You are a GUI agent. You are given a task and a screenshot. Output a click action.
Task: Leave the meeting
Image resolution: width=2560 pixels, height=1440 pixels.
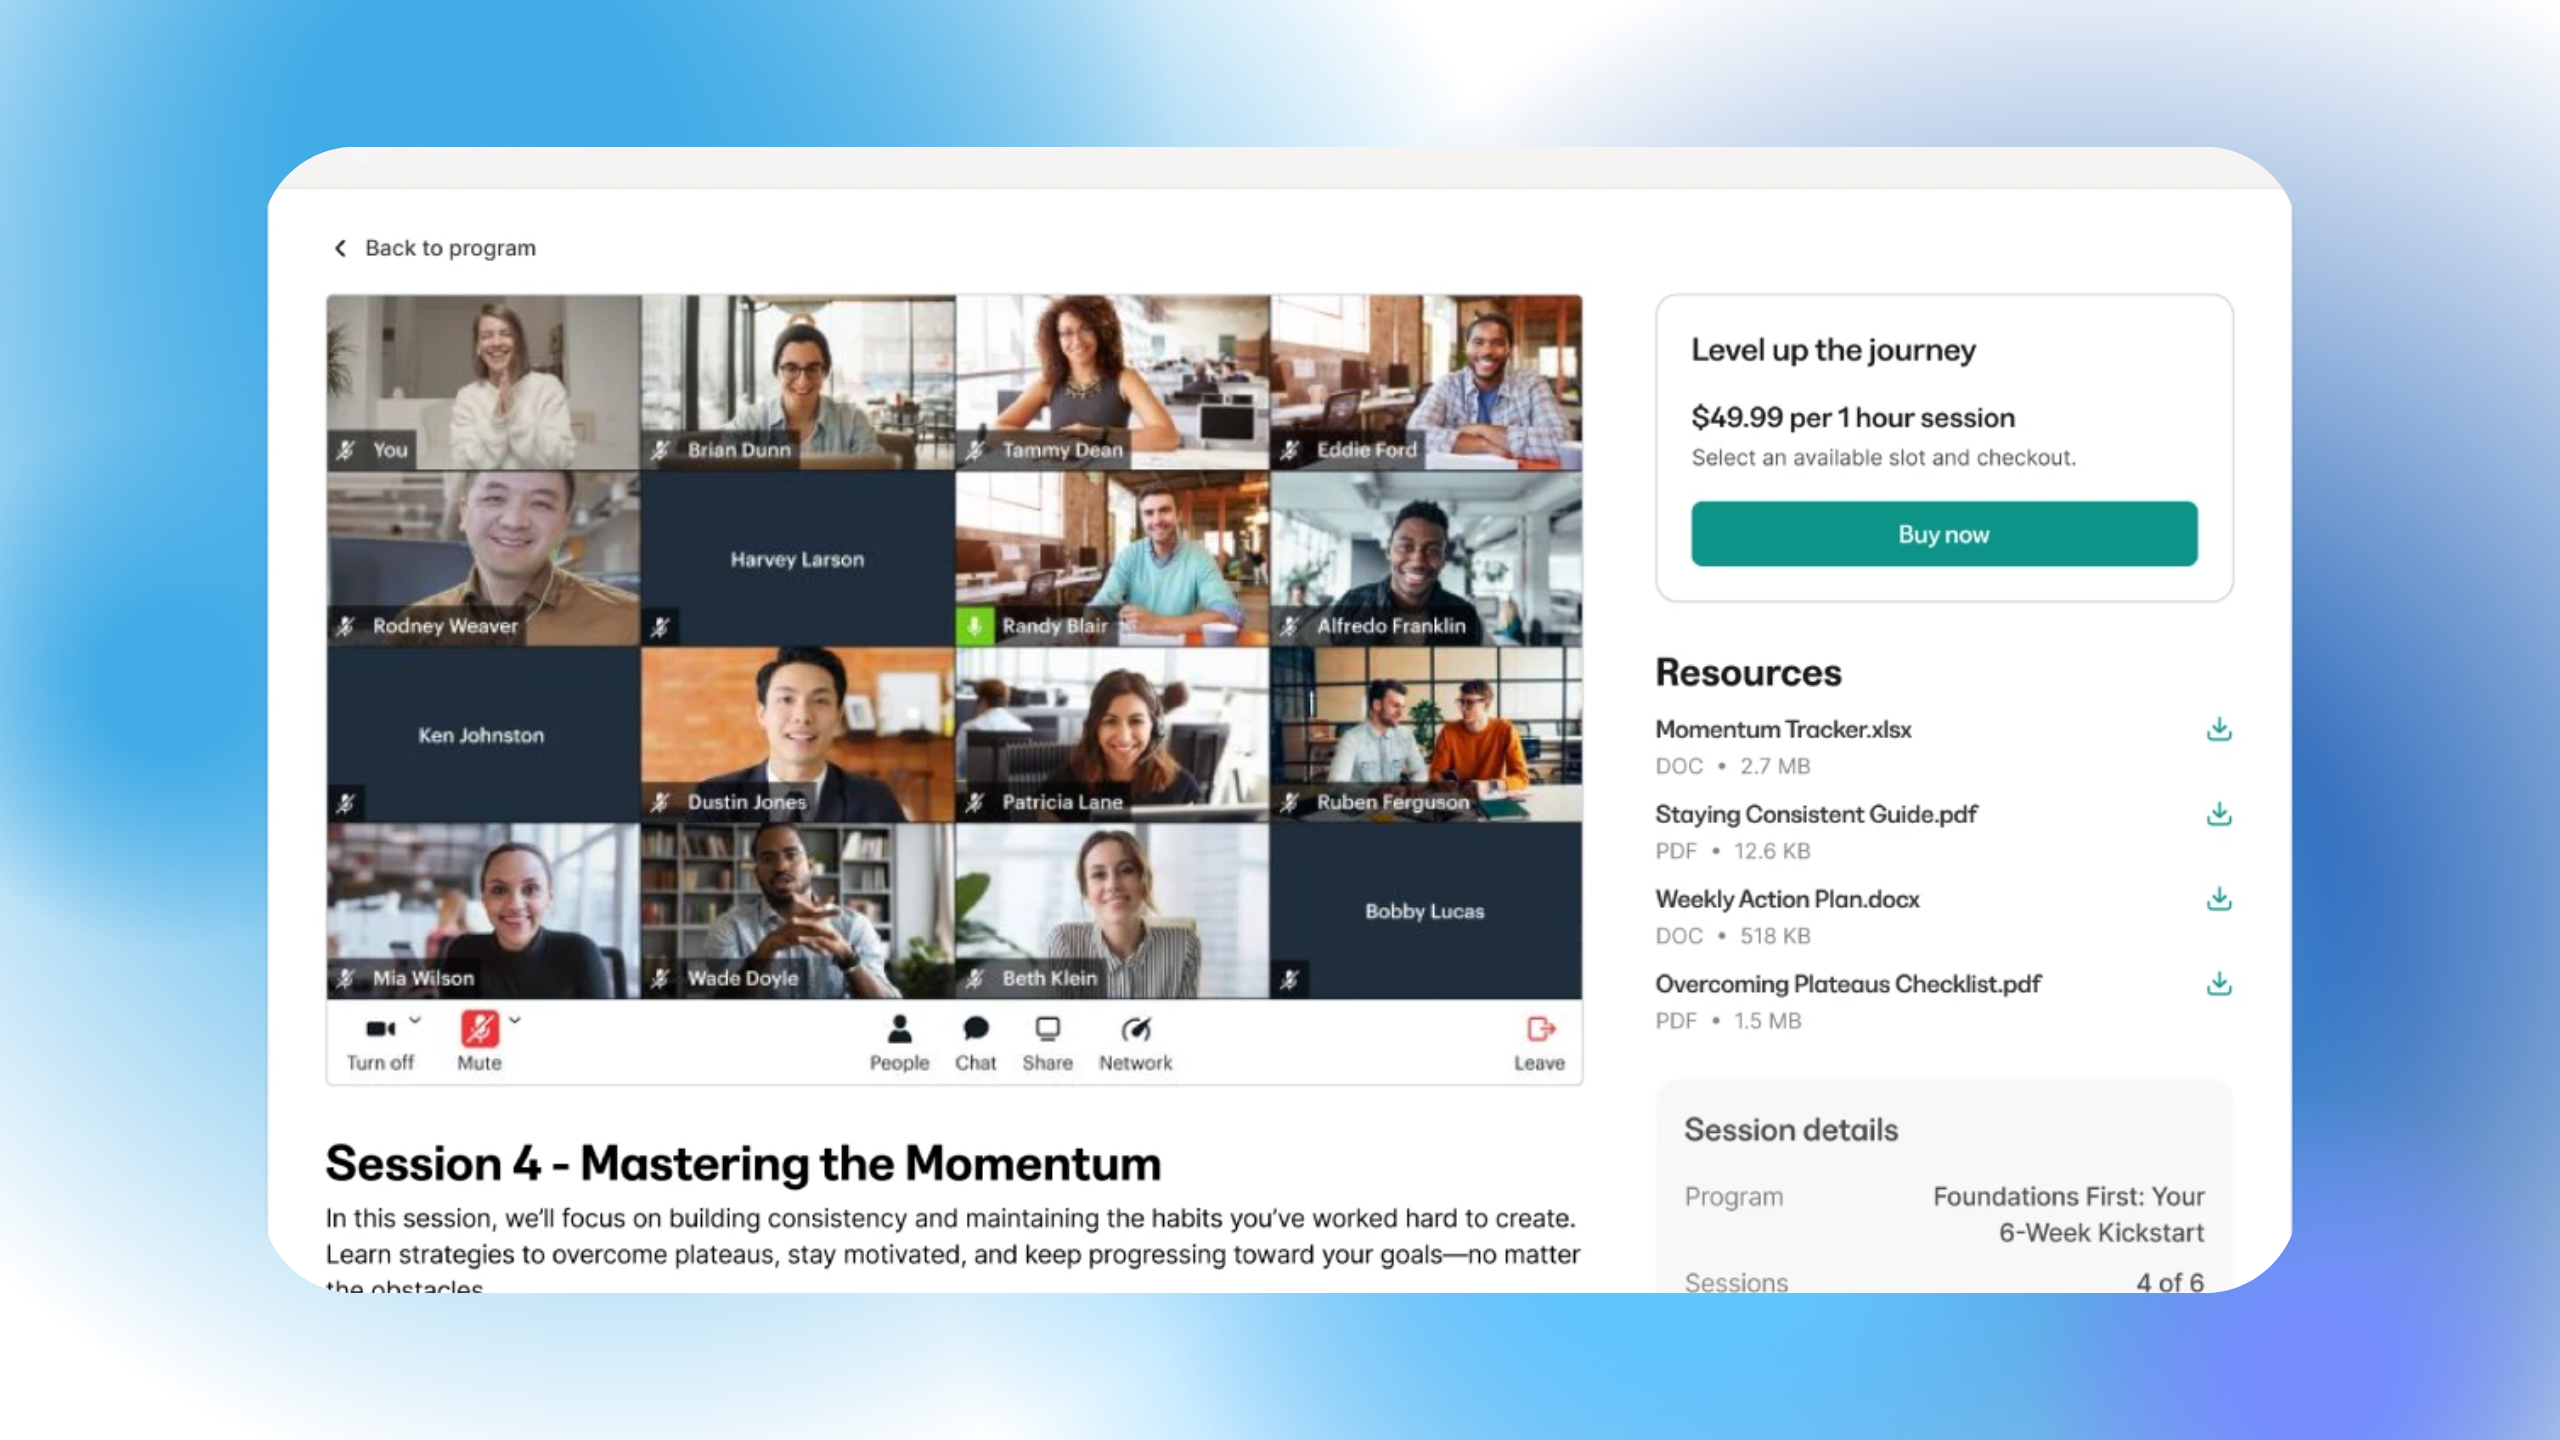click(x=1539, y=1042)
